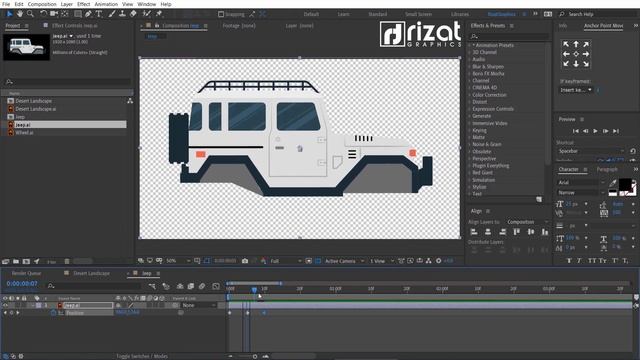Open Align Layers to Composition dropdown
This screenshot has height=360, width=640.
(x=528, y=222)
